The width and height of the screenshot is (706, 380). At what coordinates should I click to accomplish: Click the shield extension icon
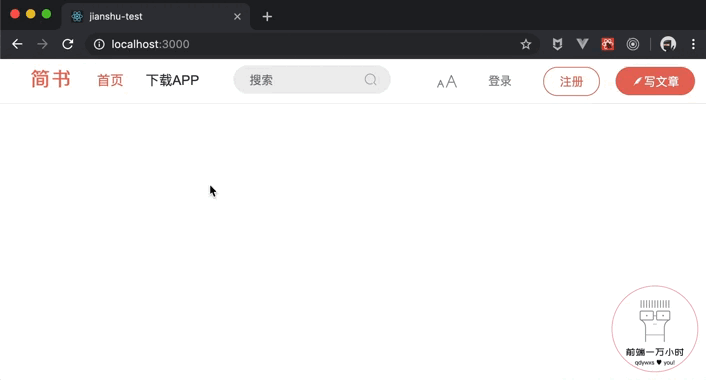pos(557,44)
